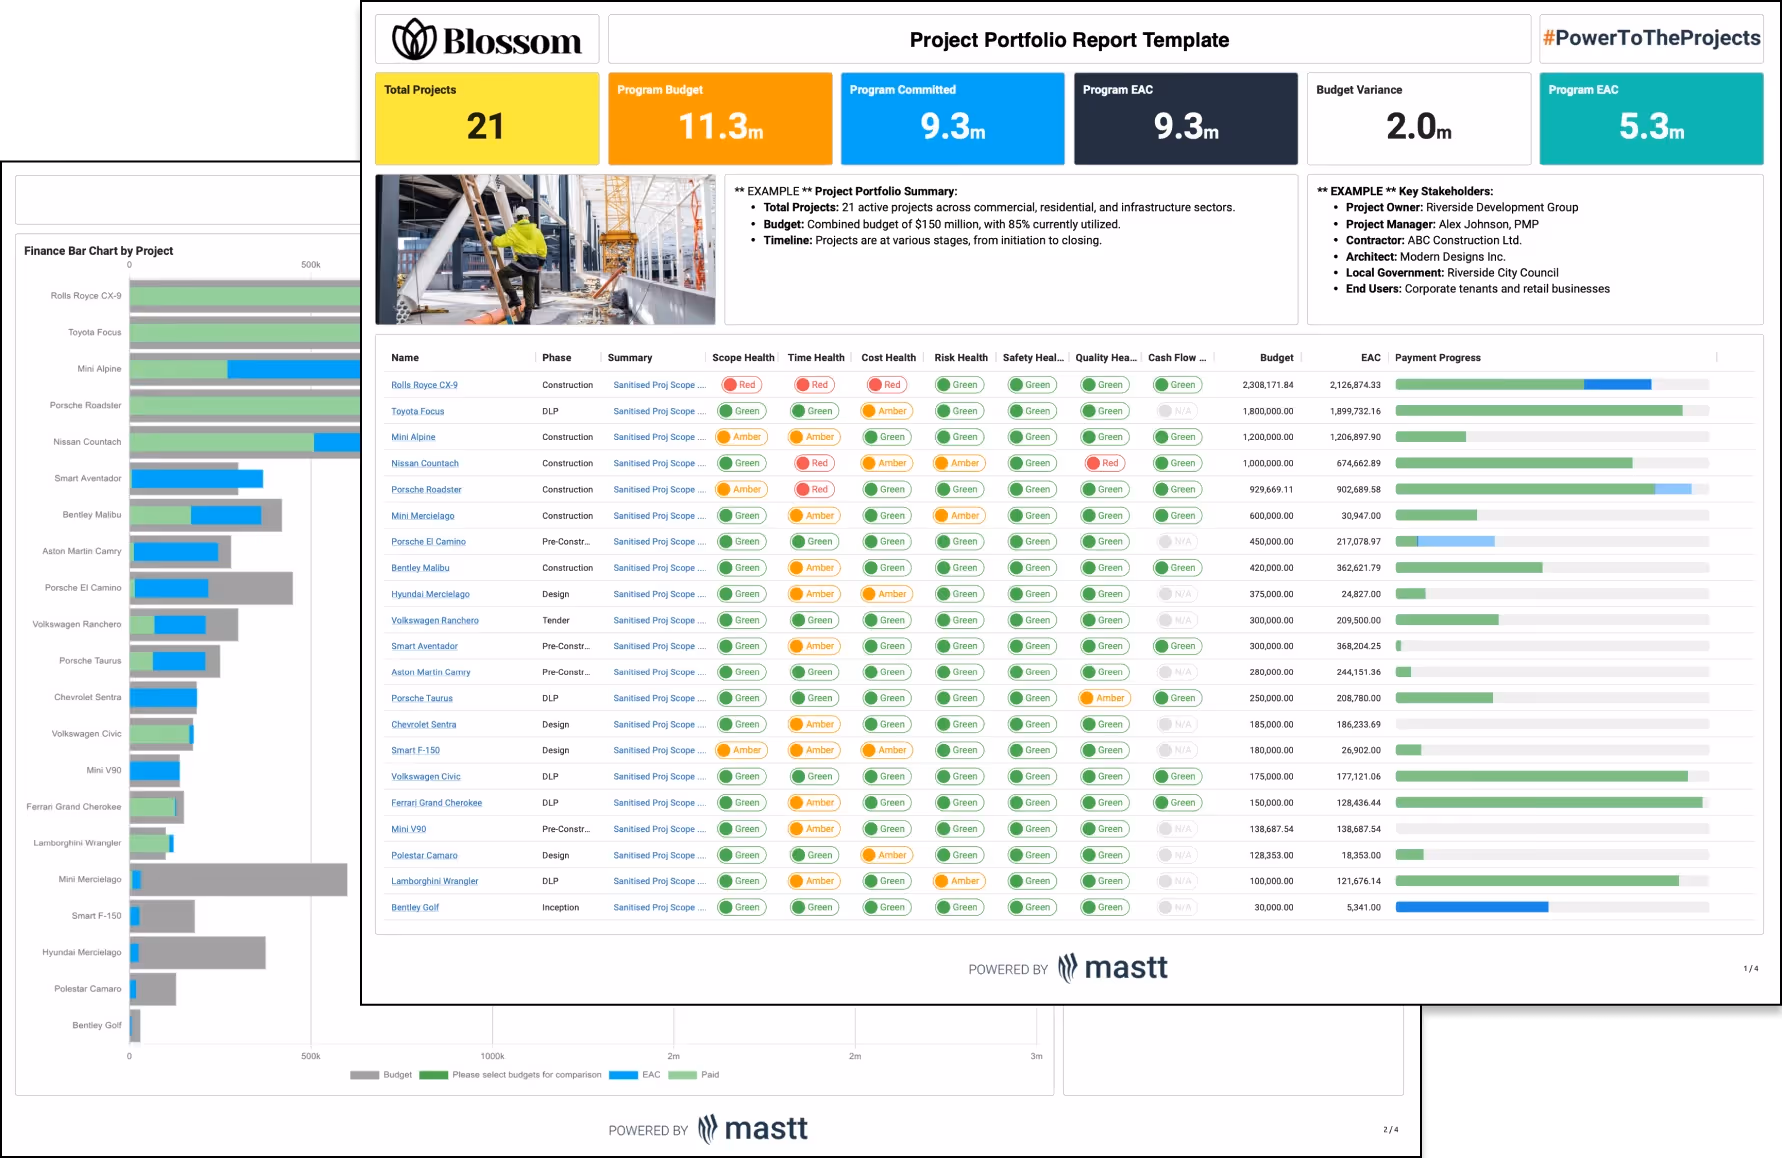
Task: Click the Green cash flow badge for Volkswagen Civic
Action: click(1177, 776)
